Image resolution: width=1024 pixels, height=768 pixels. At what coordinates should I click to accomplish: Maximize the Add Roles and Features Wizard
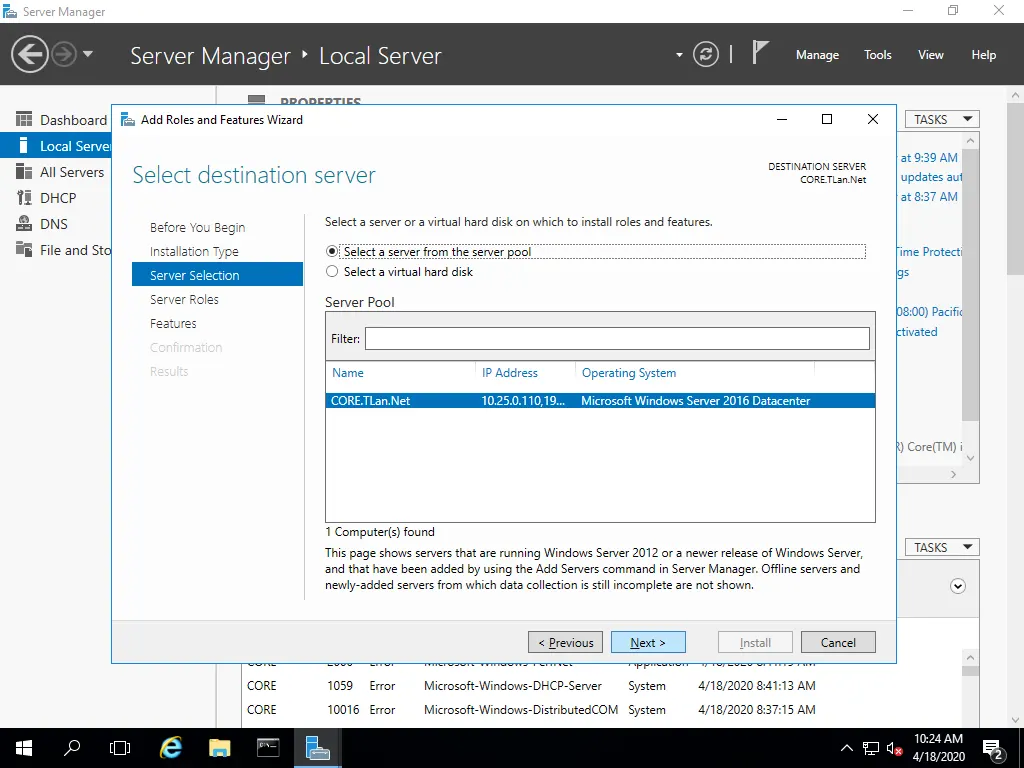[x=827, y=119]
